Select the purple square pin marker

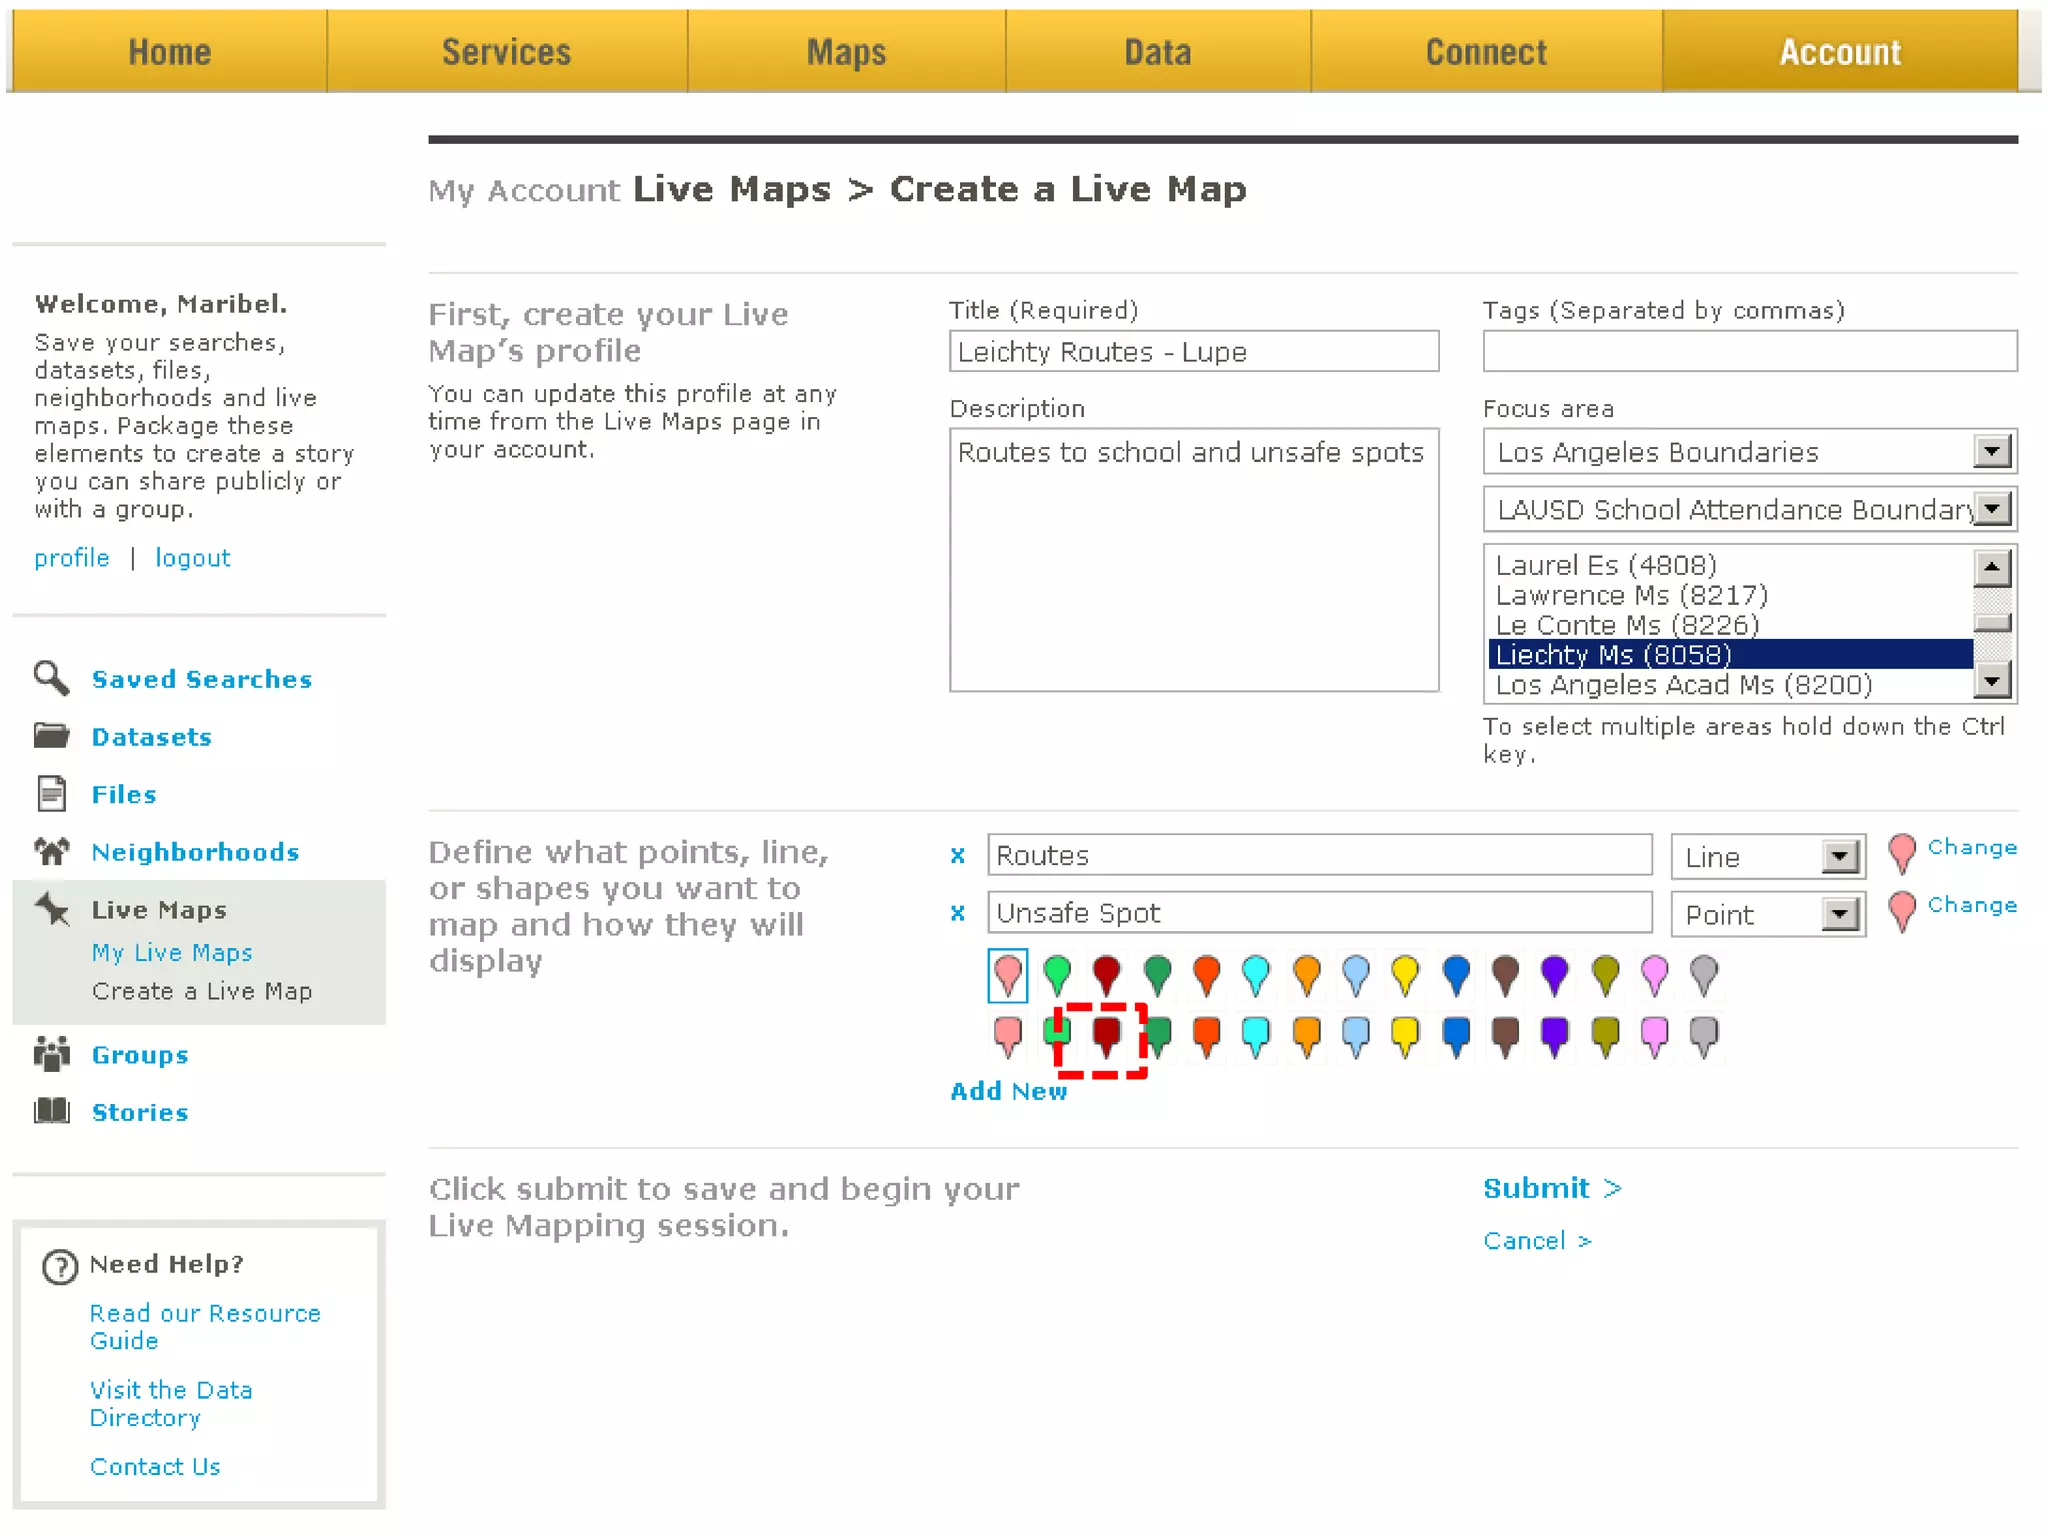[1555, 1037]
